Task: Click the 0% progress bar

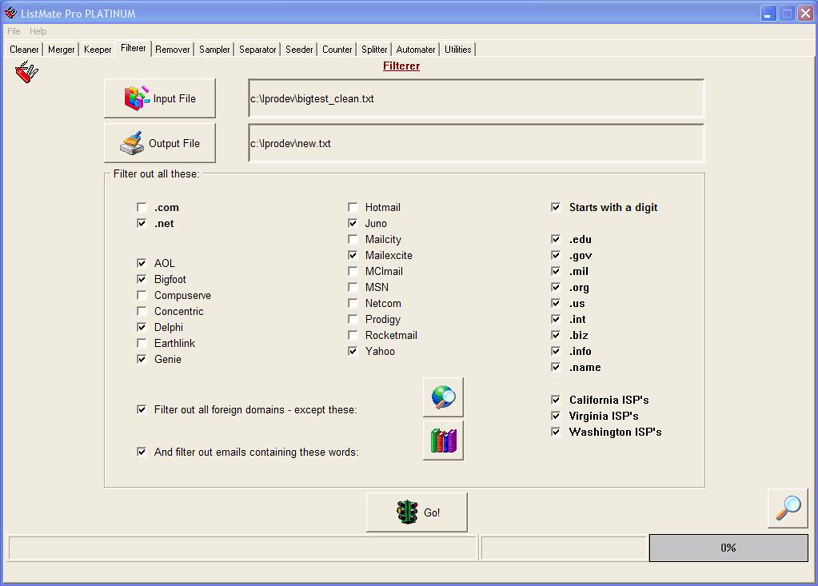Action: tap(728, 548)
